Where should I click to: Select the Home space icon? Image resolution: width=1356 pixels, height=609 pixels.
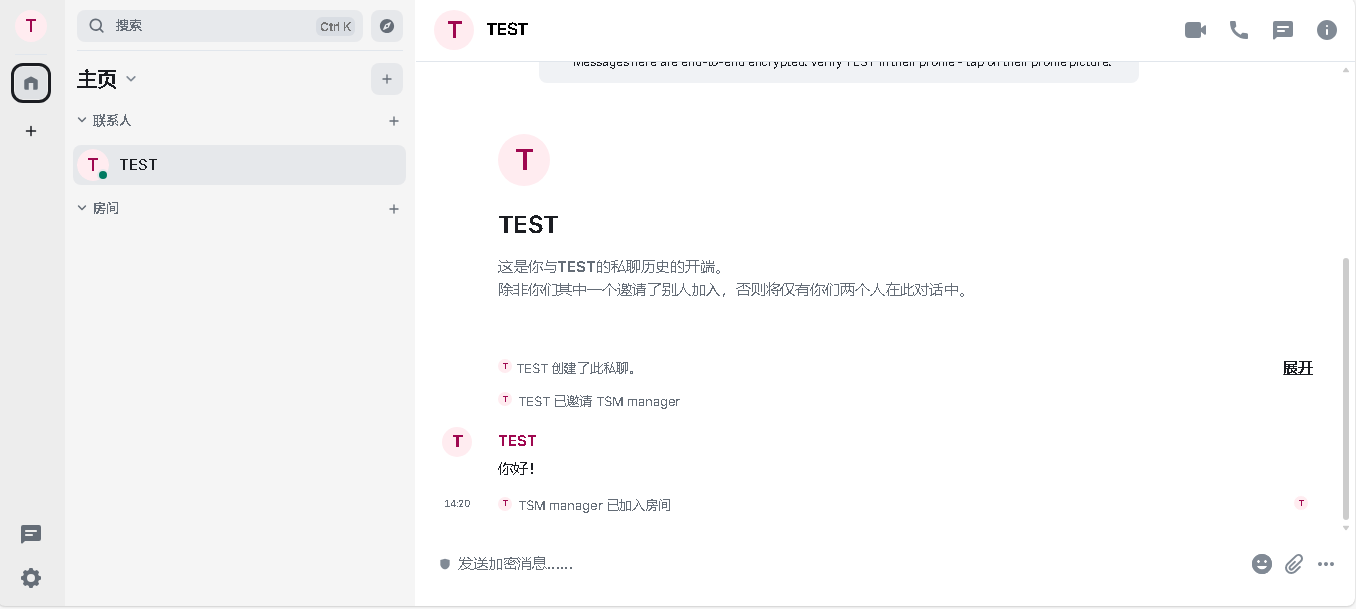click(31, 83)
